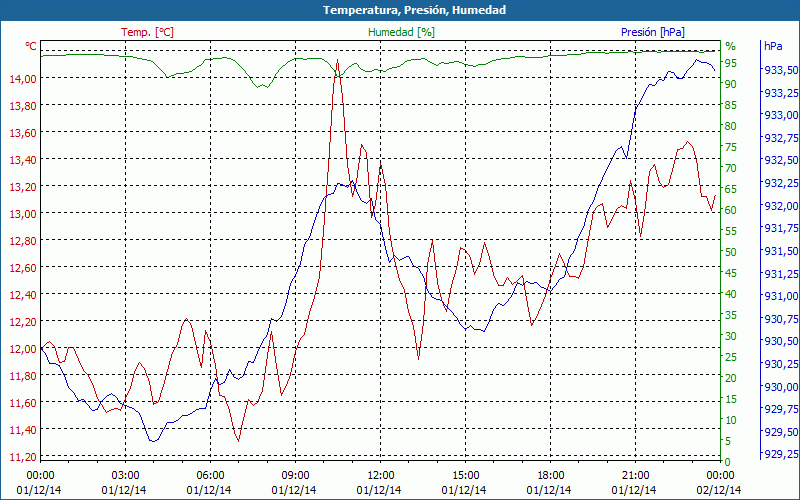Click the 14,00 temperature axis tick
This screenshot has height=500, width=800.
[22, 78]
